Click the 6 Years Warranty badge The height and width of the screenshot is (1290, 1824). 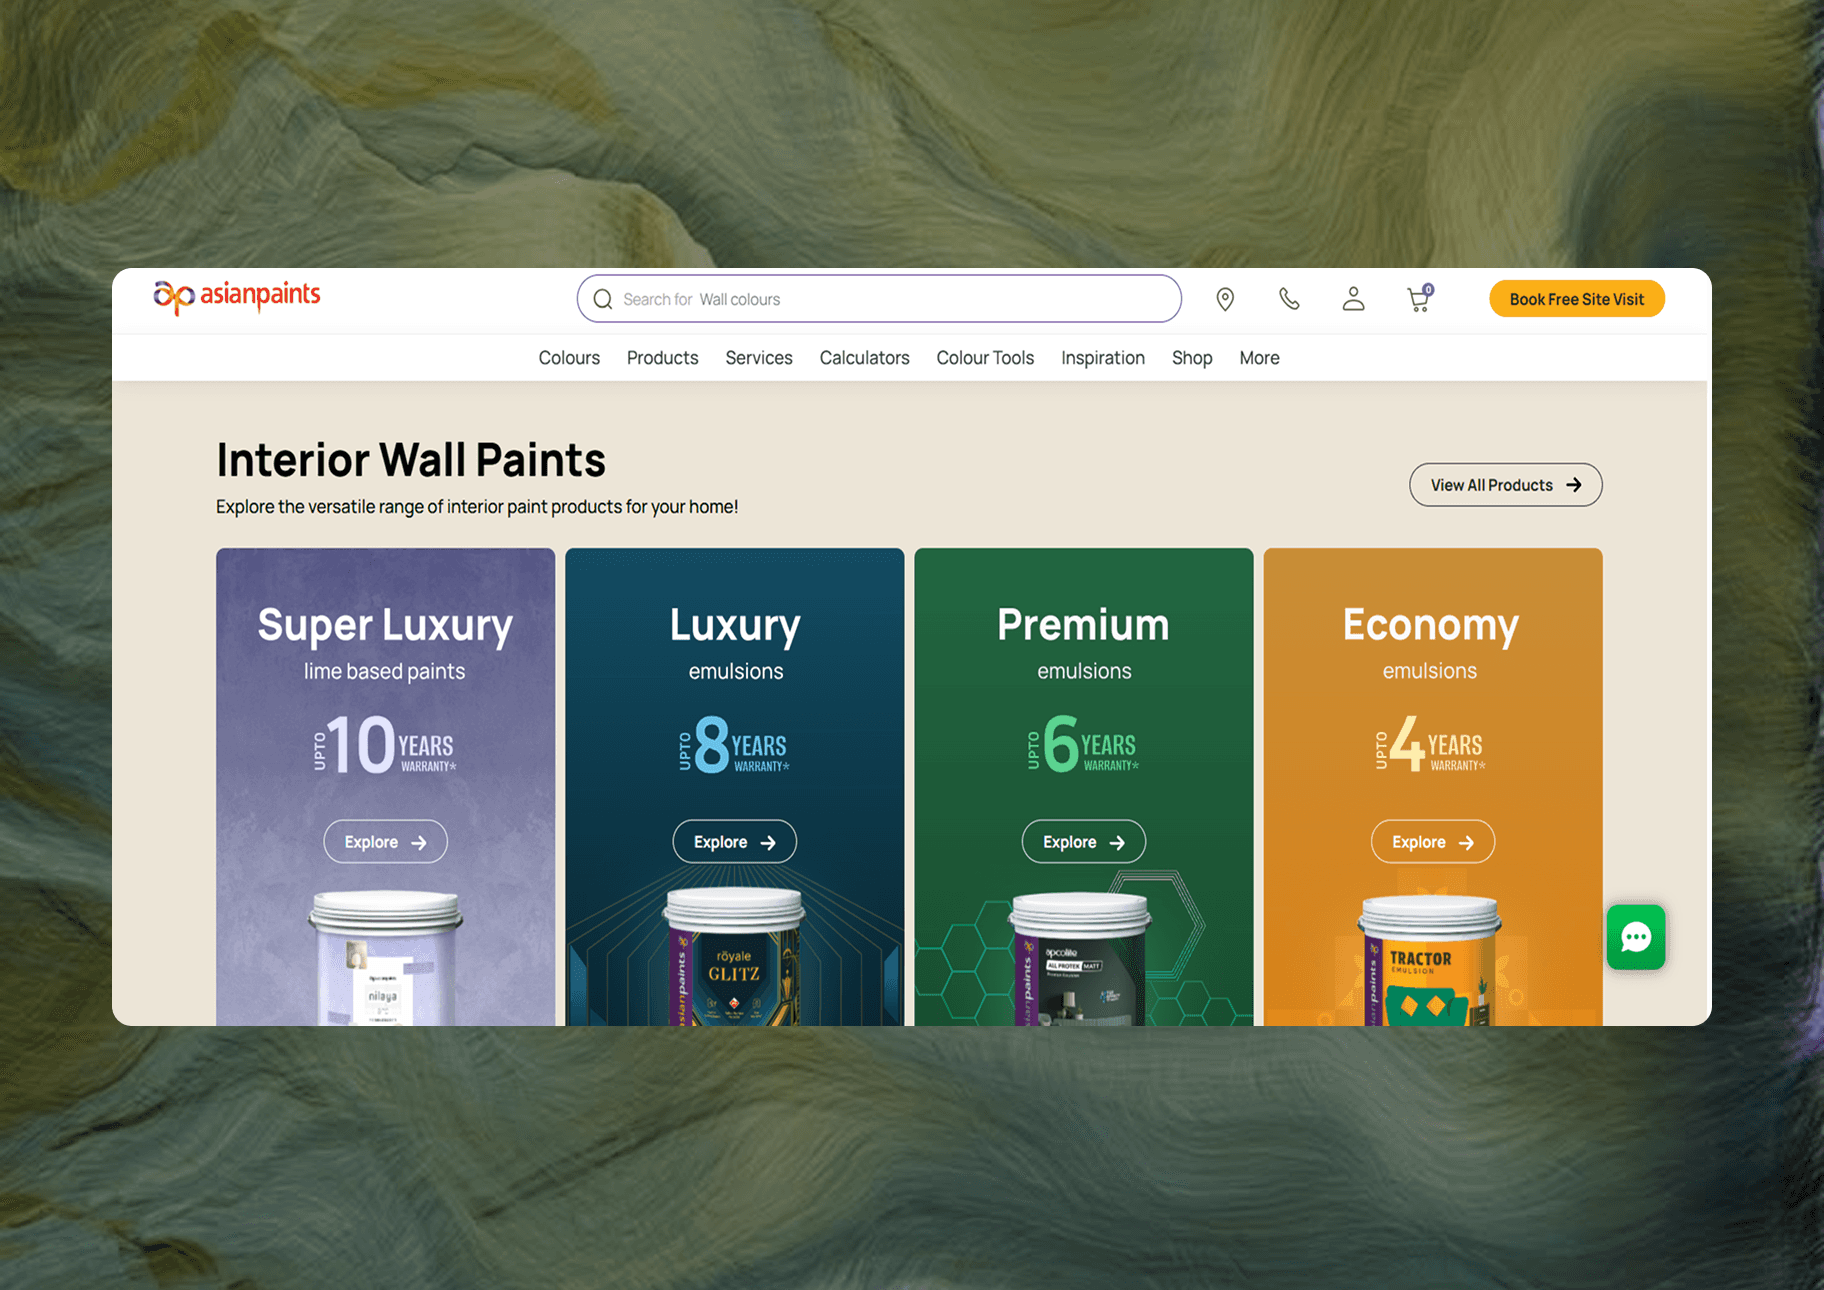pyautogui.click(x=1083, y=743)
